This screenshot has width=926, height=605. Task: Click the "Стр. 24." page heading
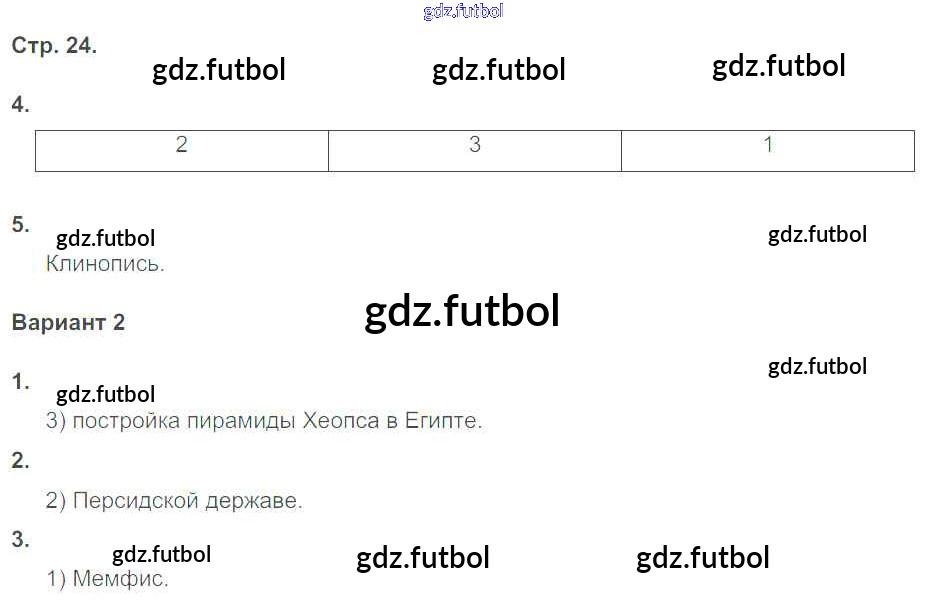[54, 46]
